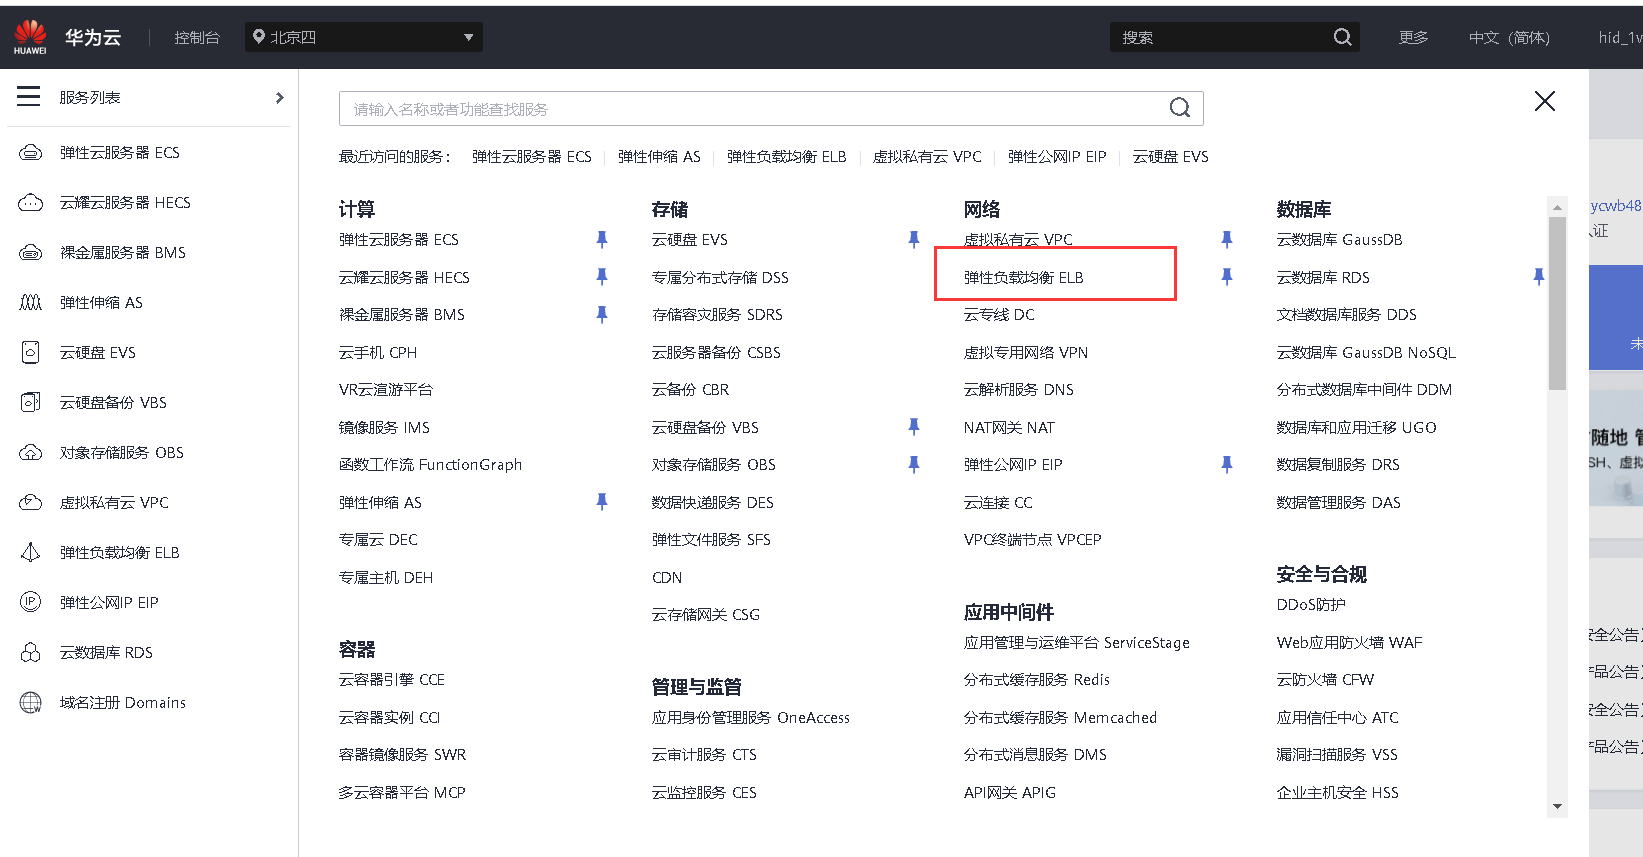Click the ECS icon in sidebar
Image resolution: width=1643 pixels, height=857 pixels.
click(31, 153)
